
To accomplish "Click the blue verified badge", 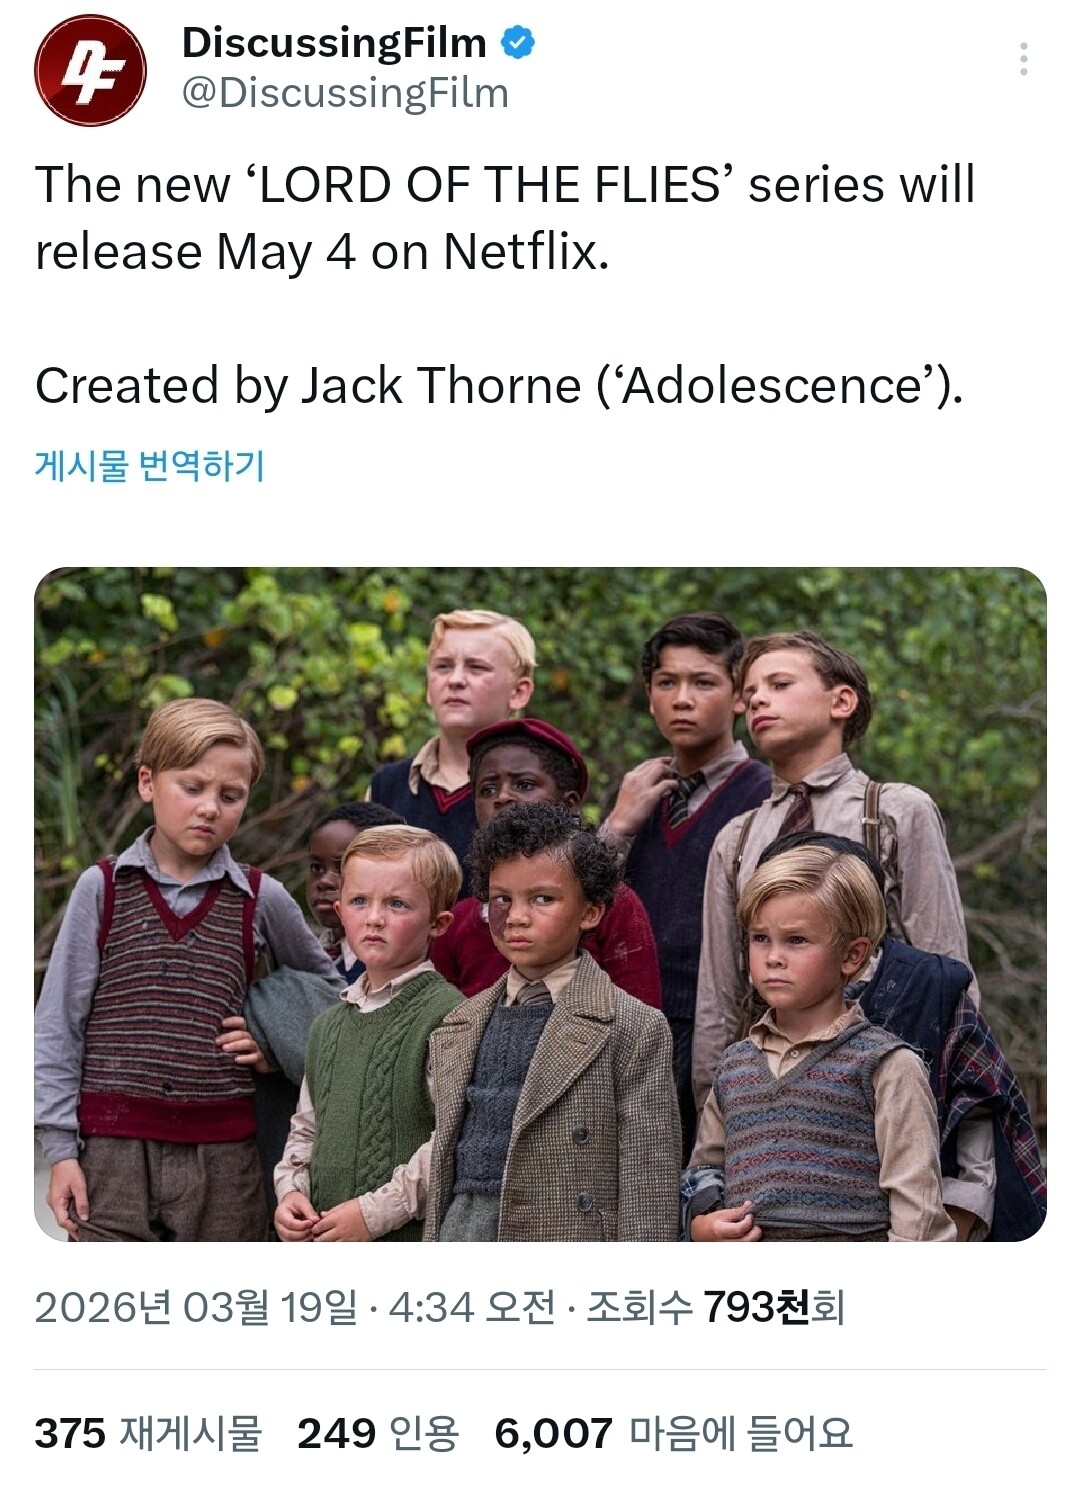I will click(517, 43).
